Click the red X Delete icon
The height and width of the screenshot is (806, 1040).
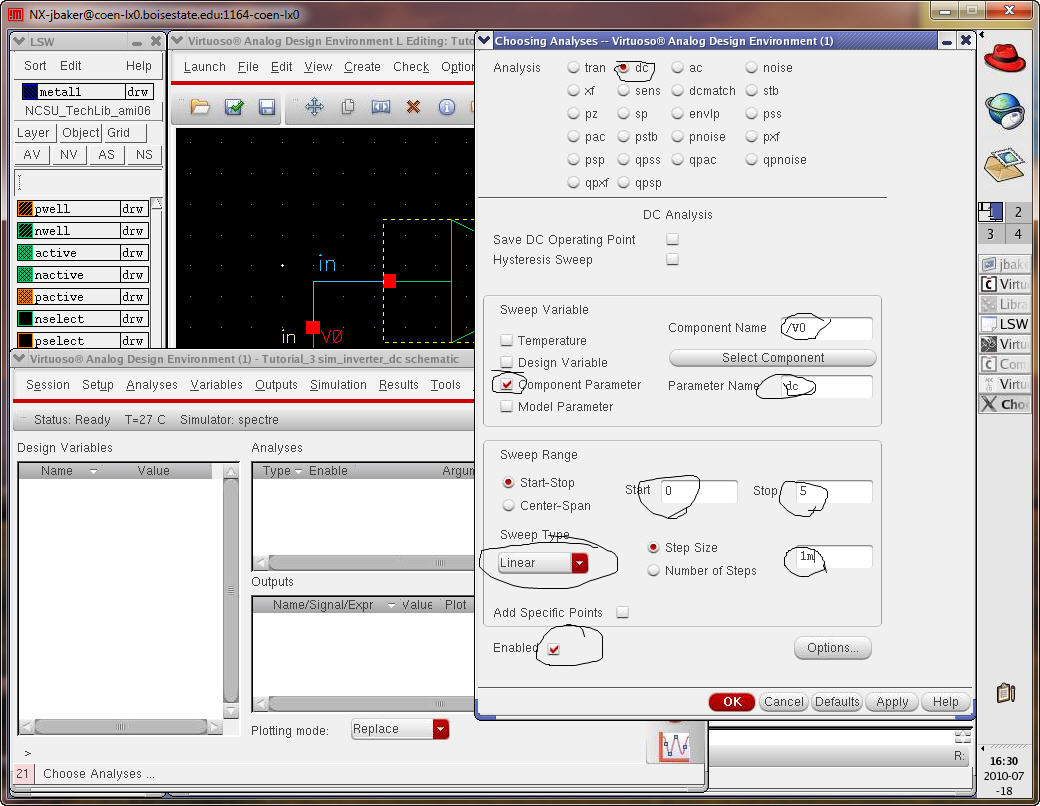click(413, 107)
